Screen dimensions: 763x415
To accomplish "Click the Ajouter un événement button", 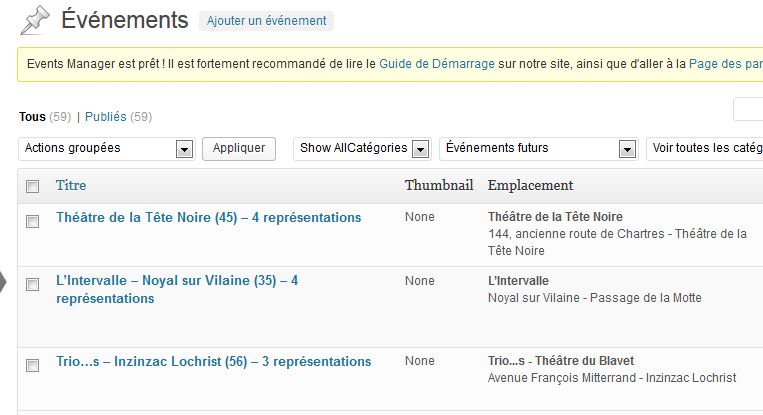I will [266, 21].
